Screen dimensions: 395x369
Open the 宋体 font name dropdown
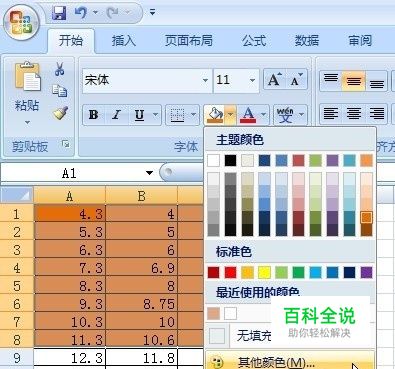pyautogui.click(x=205, y=80)
